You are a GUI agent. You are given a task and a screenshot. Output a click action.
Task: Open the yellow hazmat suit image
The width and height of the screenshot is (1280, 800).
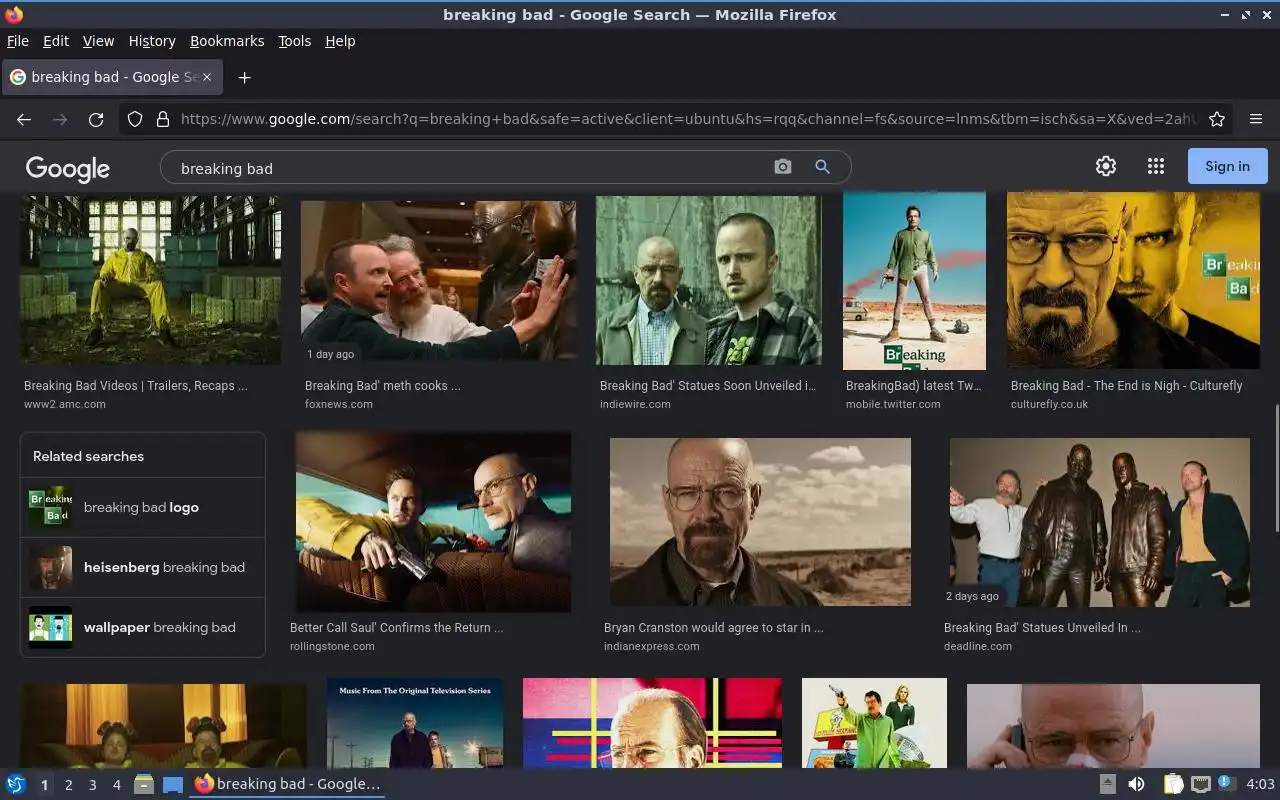(150, 280)
